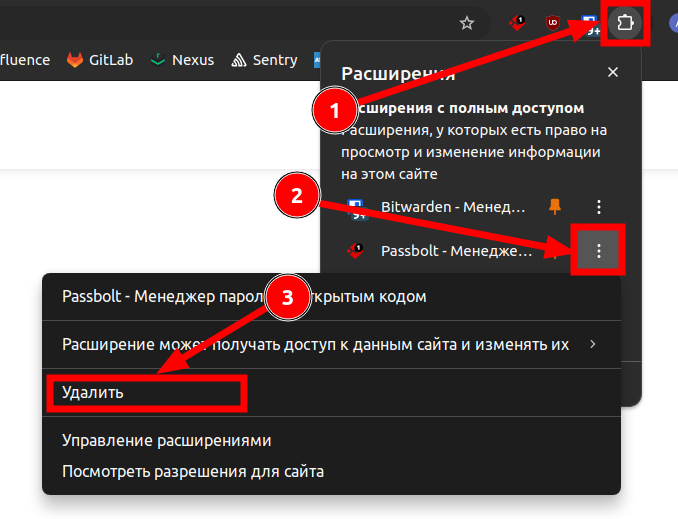The width and height of the screenshot is (678, 519).
Task: Open the three-dot menu for Passbolt
Action: click(598, 251)
